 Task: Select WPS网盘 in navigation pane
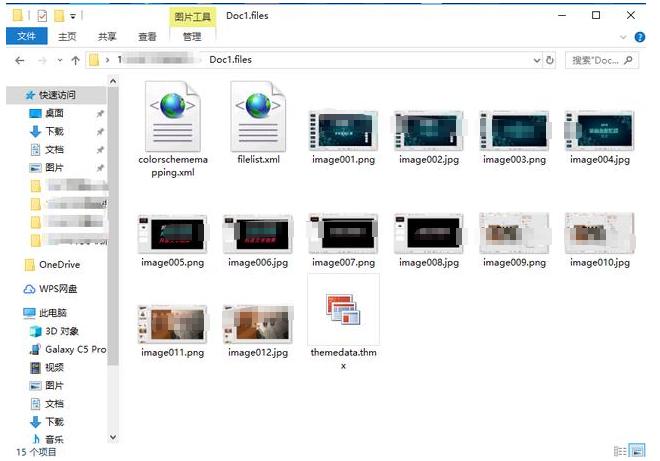click(58, 289)
